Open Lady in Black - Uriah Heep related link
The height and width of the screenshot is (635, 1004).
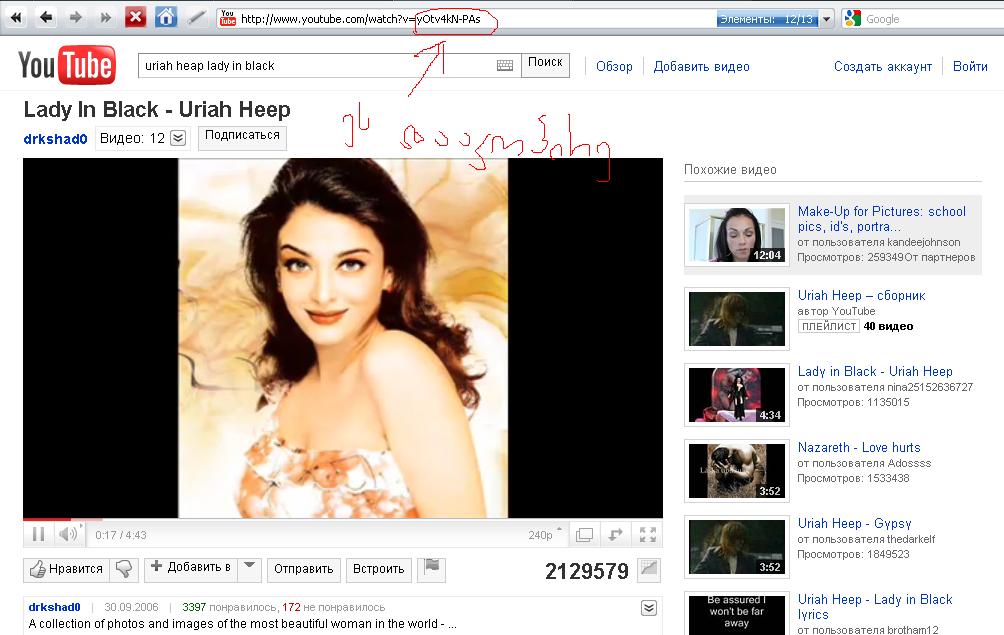[x=875, y=371]
